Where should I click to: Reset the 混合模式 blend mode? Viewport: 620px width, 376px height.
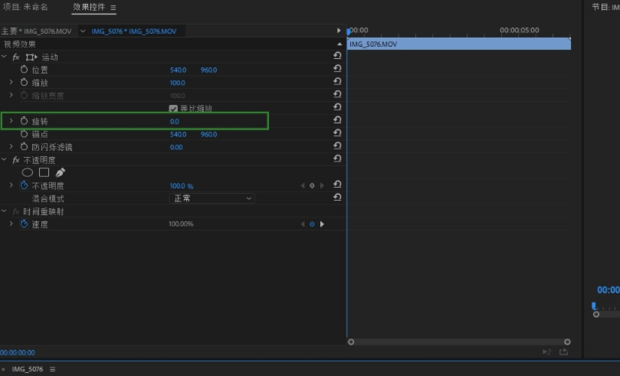pyautogui.click(x=337, y=197)
